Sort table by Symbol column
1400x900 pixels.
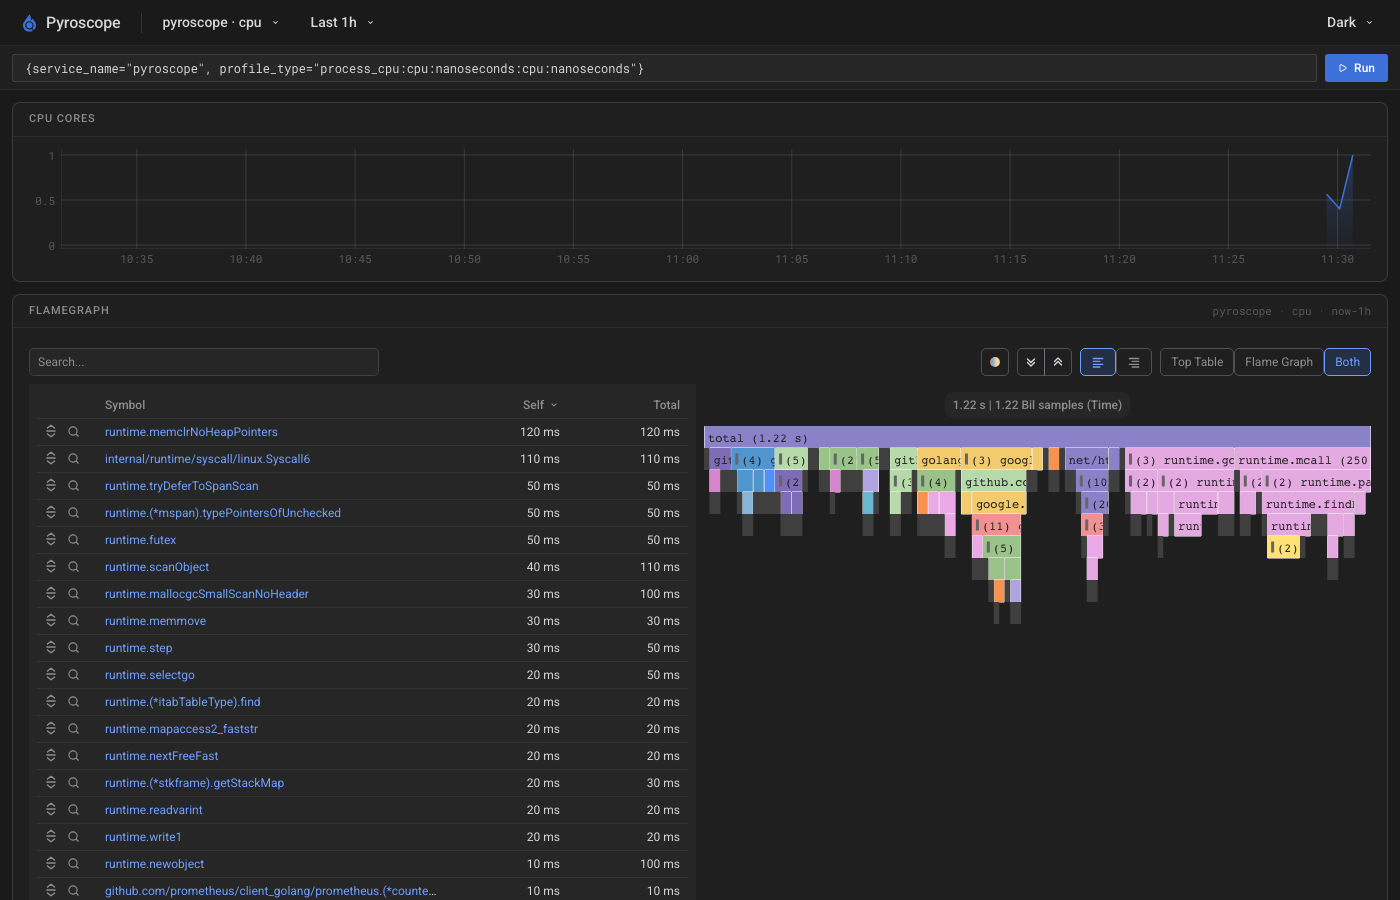[125, 405]
